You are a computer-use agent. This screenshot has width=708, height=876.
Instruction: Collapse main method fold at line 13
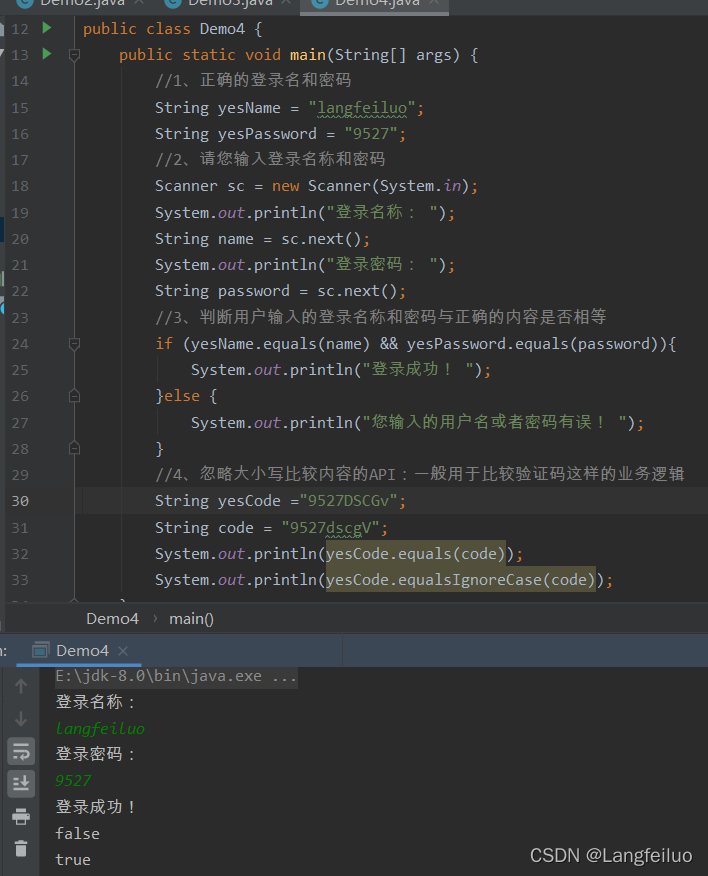pos(74,55)
